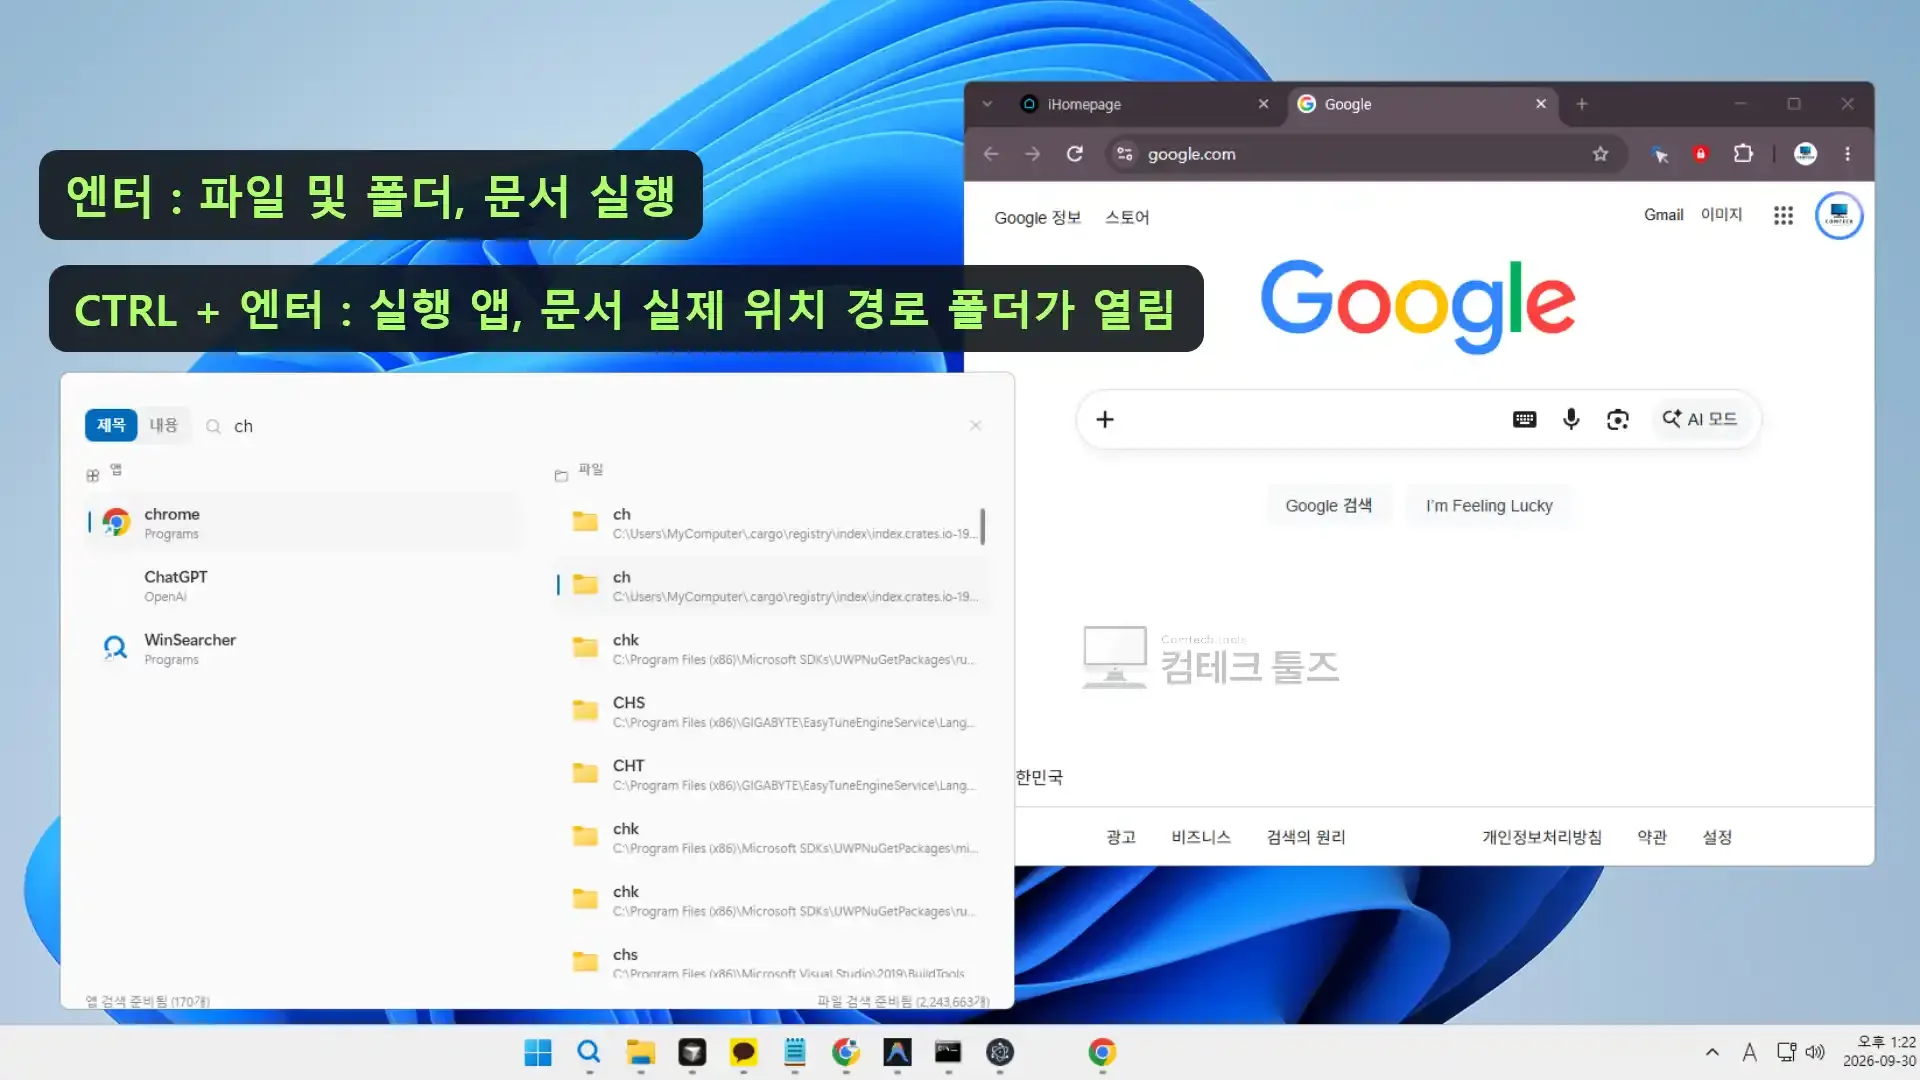Screen dimensions: 1920x1080
Task: Reload the Google page
Action: 1075,154
